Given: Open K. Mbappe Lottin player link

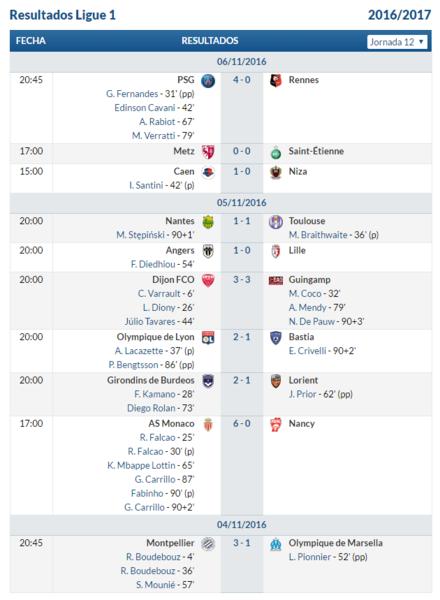Looking at the screenshot, I should tap(141, 465).
